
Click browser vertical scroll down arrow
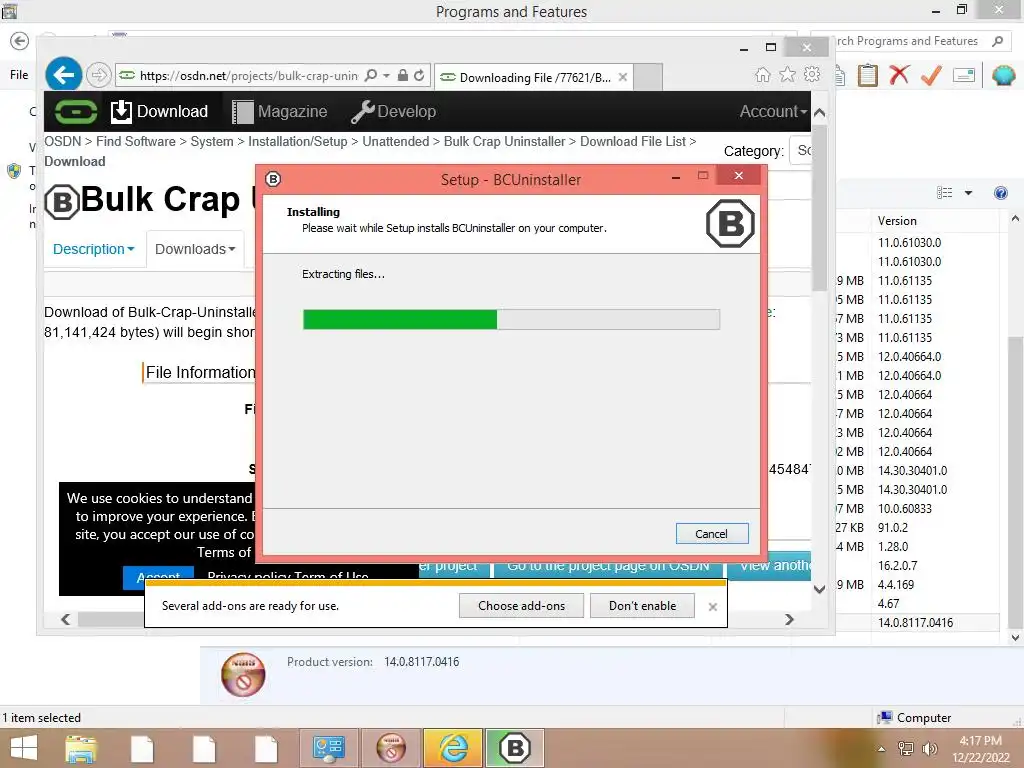[x=820, y=589]
